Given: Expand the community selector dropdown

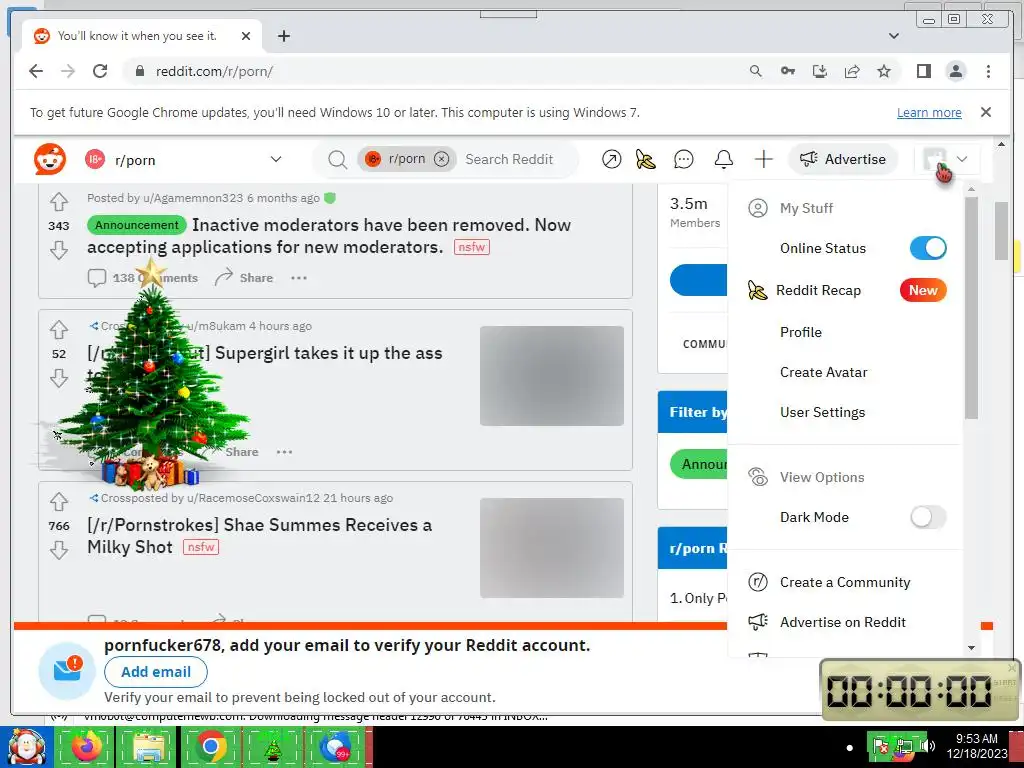Looking at the screenshot, I should pyautogui.click(x=276, y=159).
